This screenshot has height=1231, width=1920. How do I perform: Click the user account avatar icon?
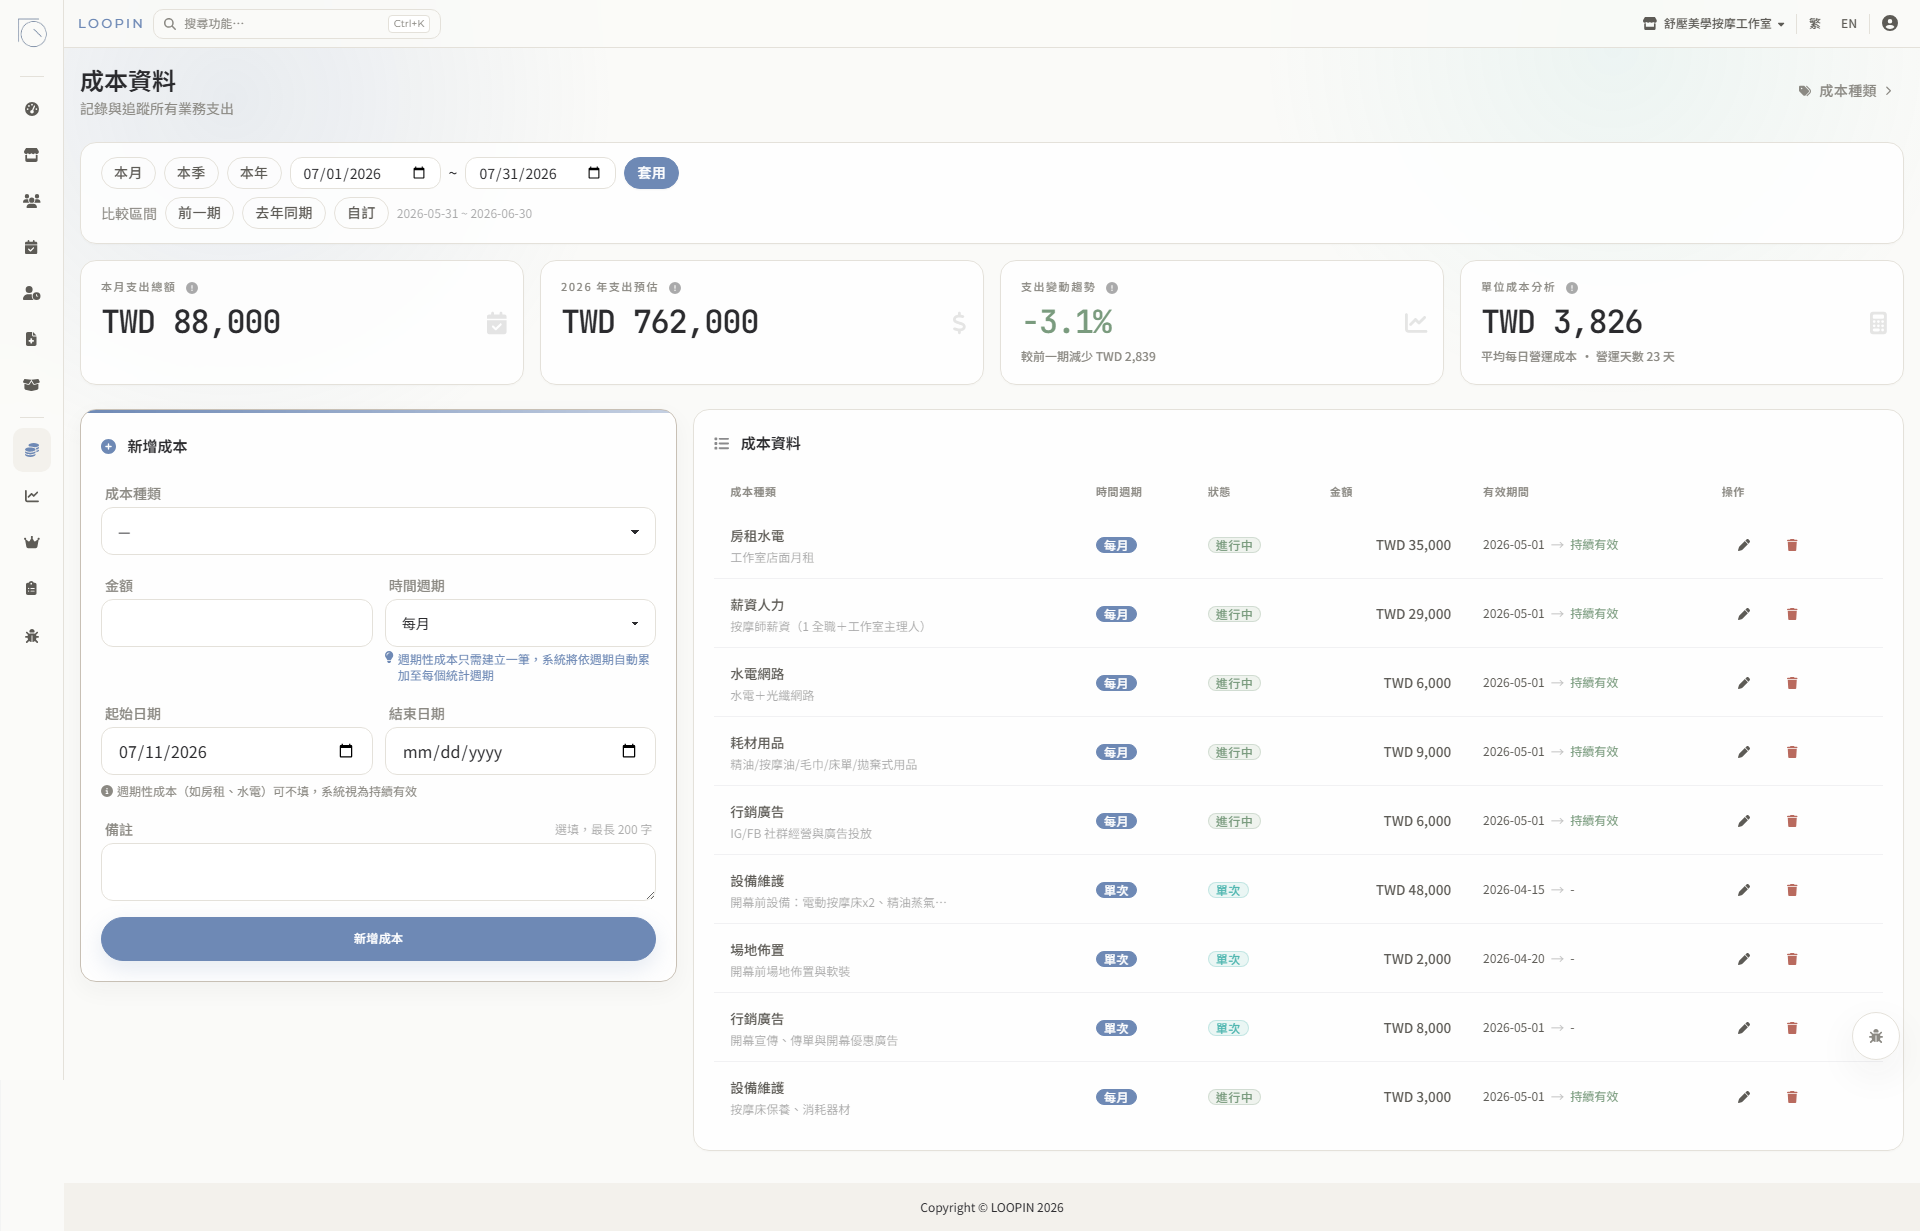click(x=1889, y=23)
